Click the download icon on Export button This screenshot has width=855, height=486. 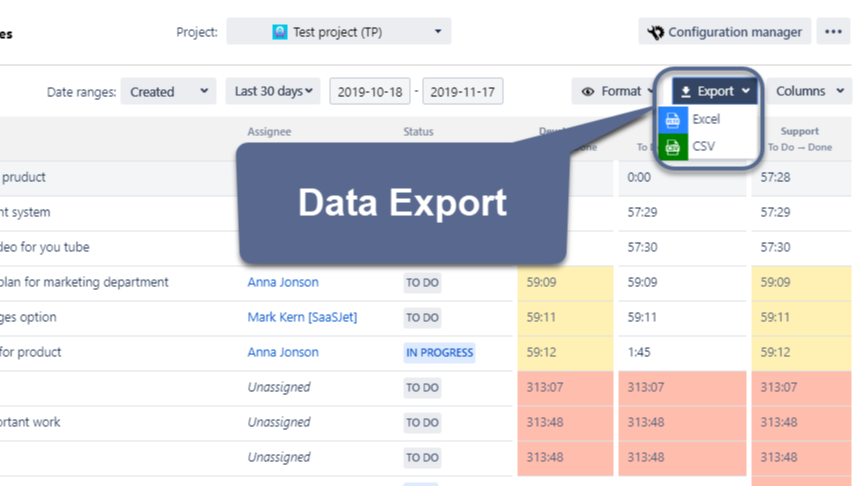686,92
